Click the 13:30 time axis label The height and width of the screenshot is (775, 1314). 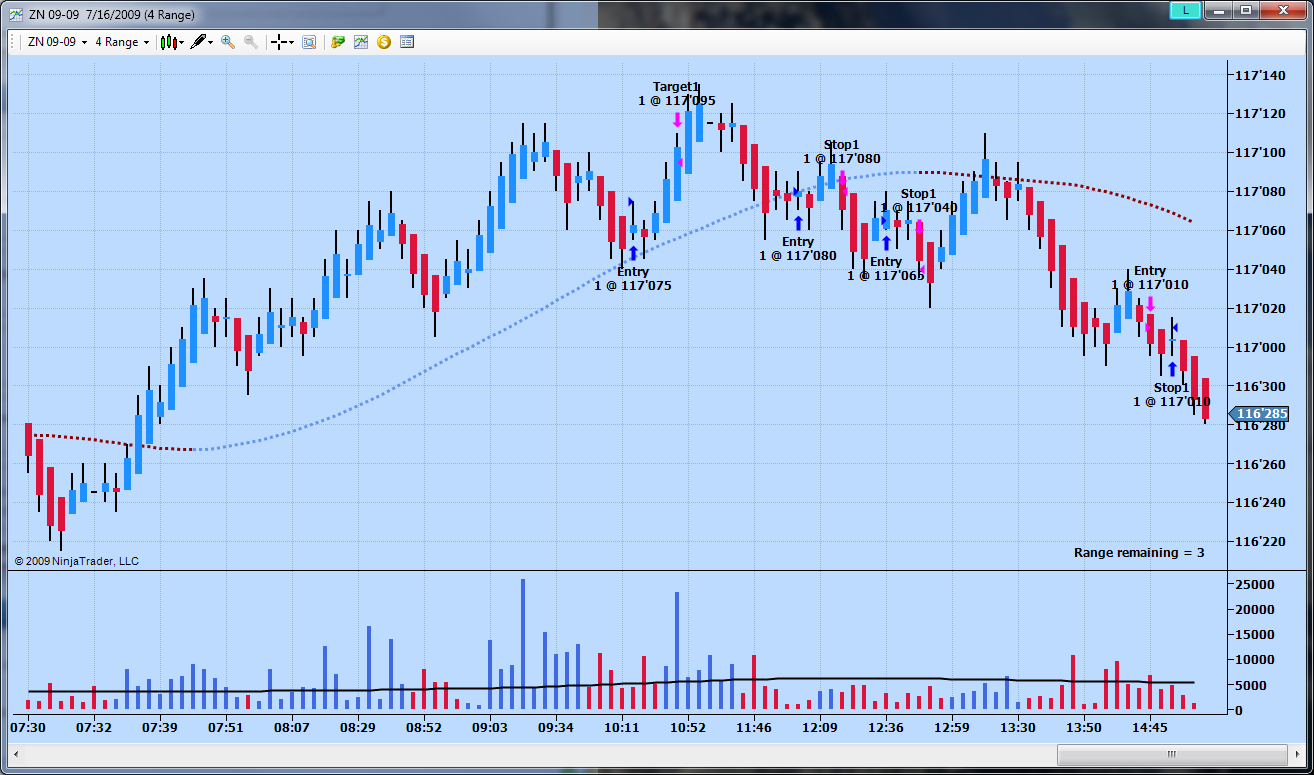point(1017,728)
